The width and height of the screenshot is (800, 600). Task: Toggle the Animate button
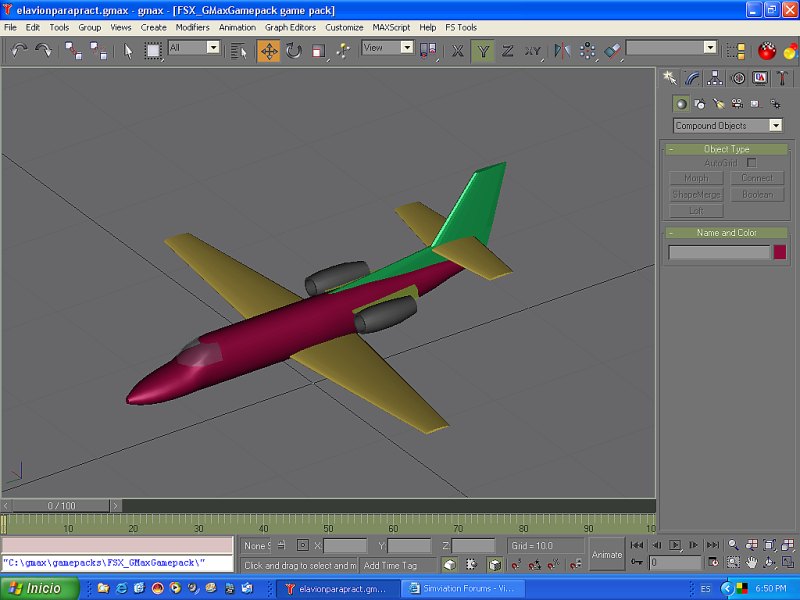click(x=606, y=554)
